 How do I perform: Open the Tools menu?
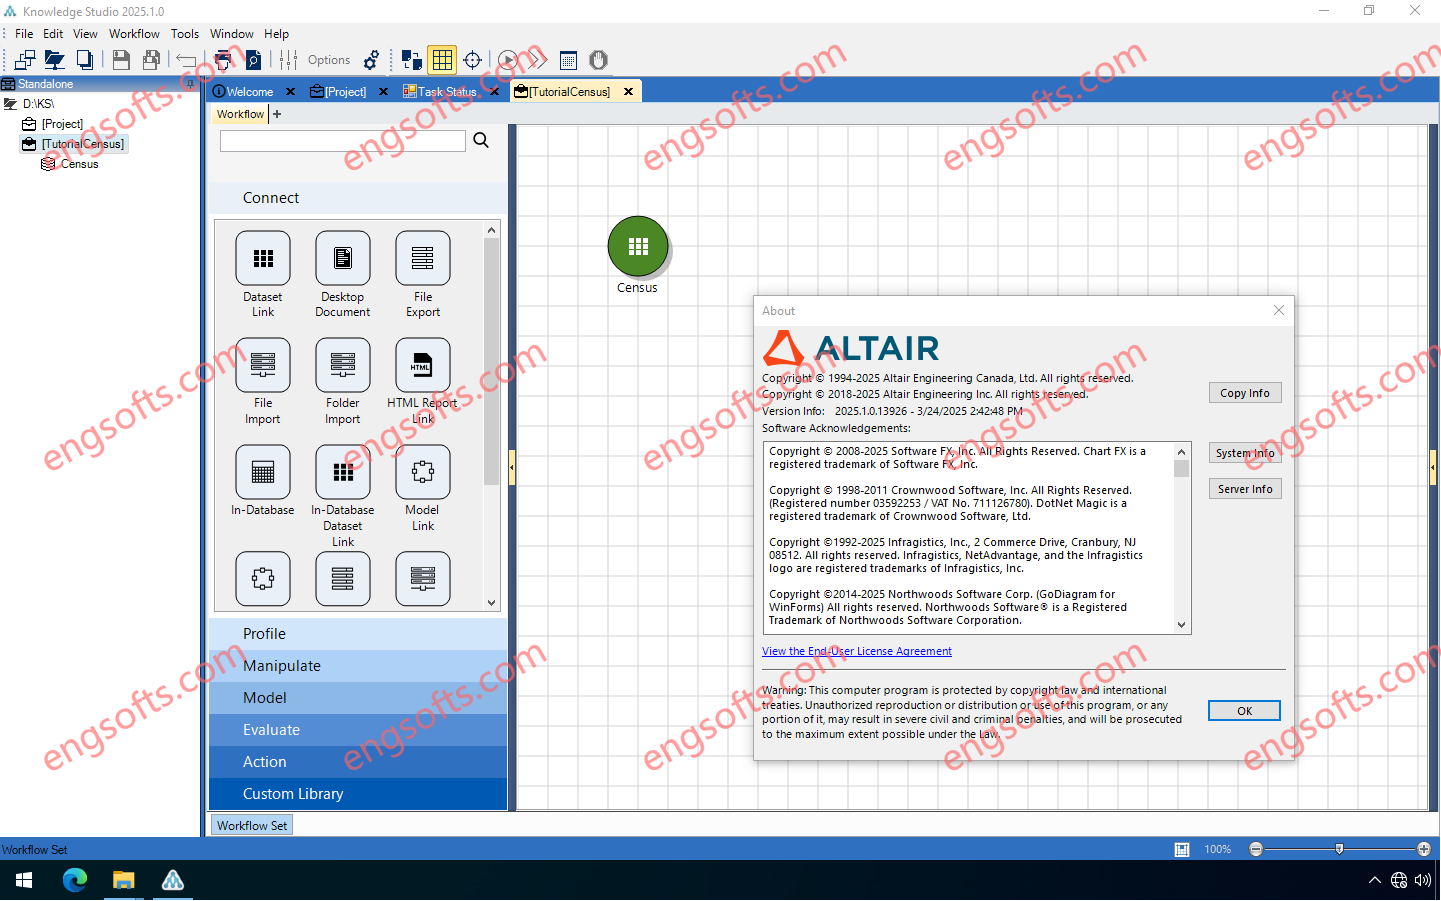(x=185, y=34)
